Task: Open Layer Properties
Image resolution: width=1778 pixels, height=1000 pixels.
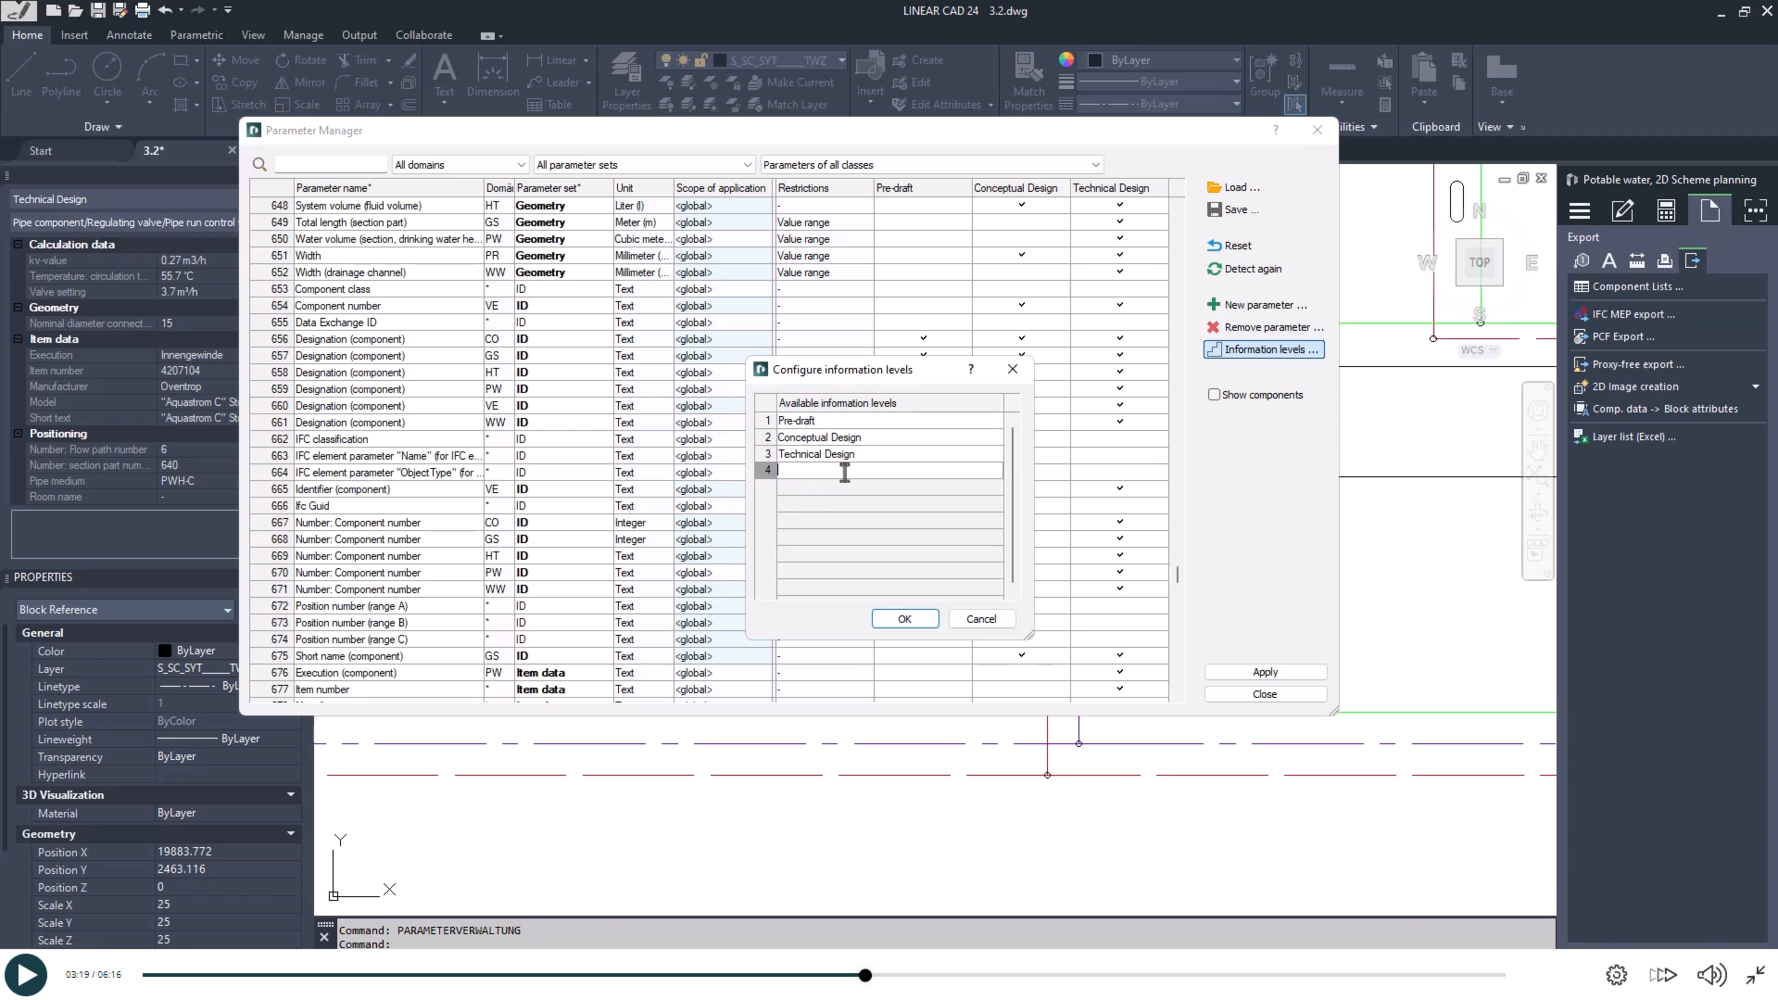Action: coord(627,81)
